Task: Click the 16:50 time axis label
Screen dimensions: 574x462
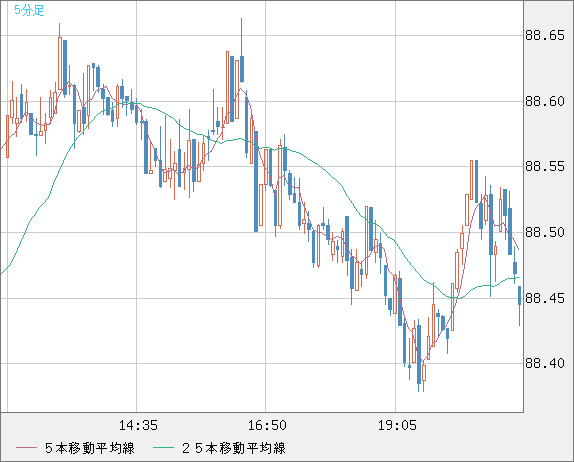Action: coord(267,425)
